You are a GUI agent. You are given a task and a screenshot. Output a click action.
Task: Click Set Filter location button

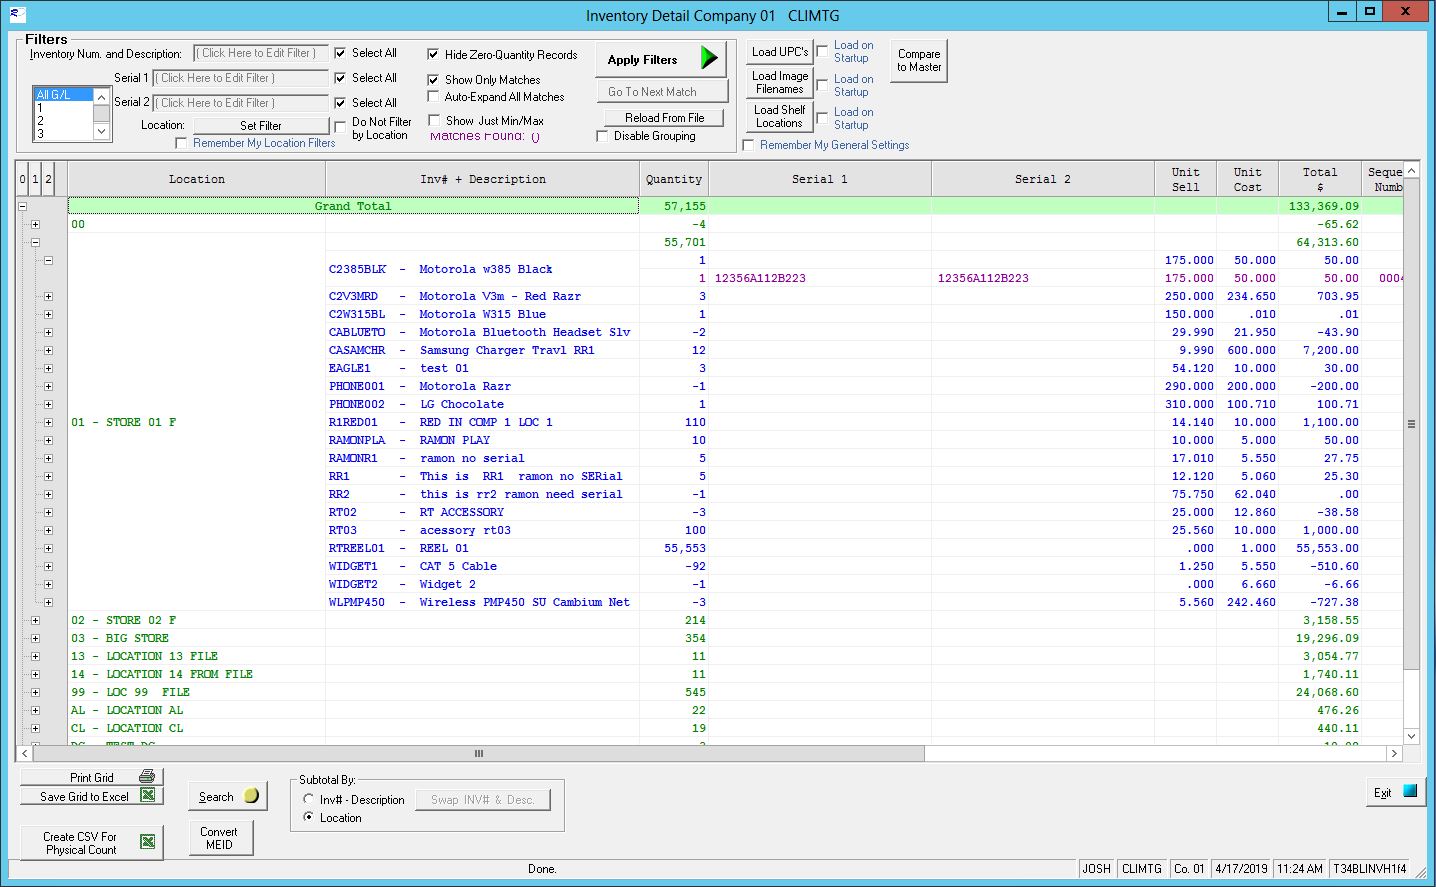pos(261,125)
